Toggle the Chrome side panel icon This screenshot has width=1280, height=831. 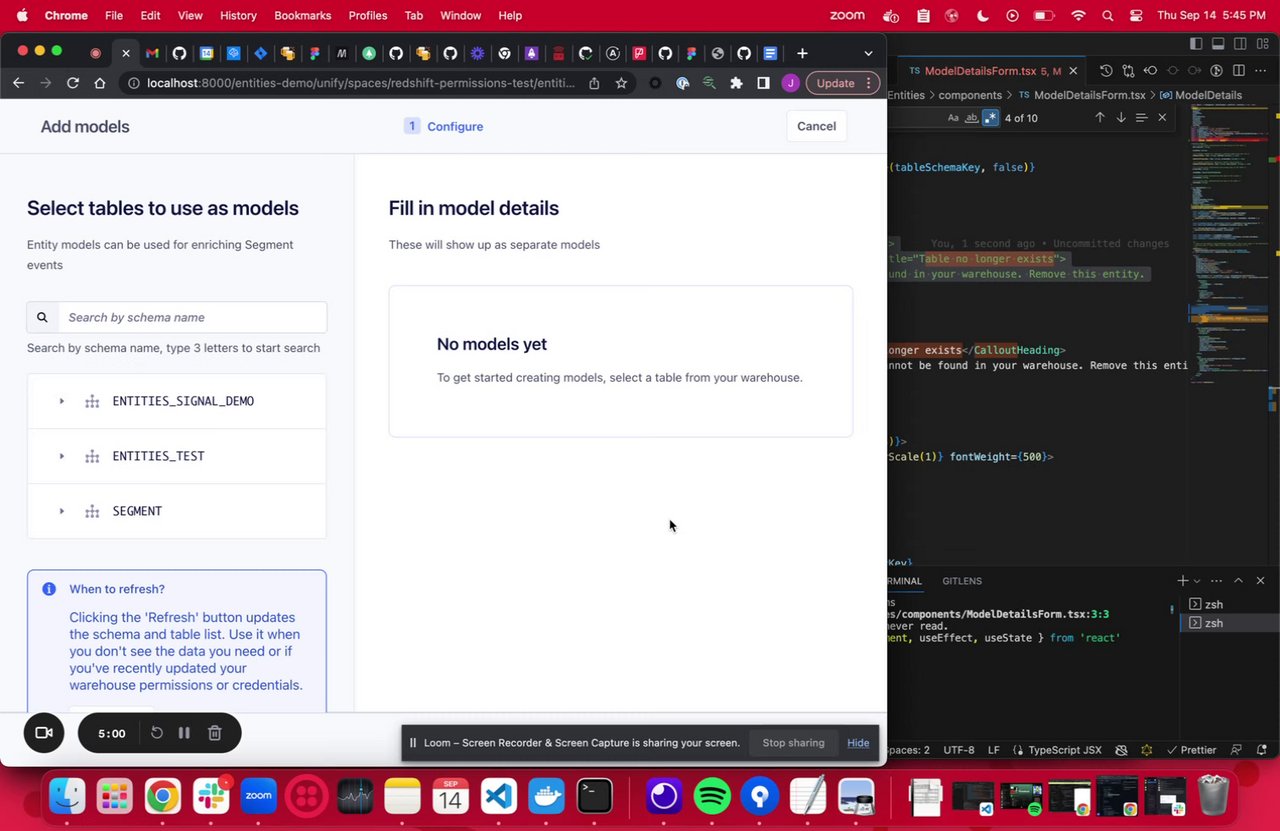pyautogui.click(x=763, y=83)
